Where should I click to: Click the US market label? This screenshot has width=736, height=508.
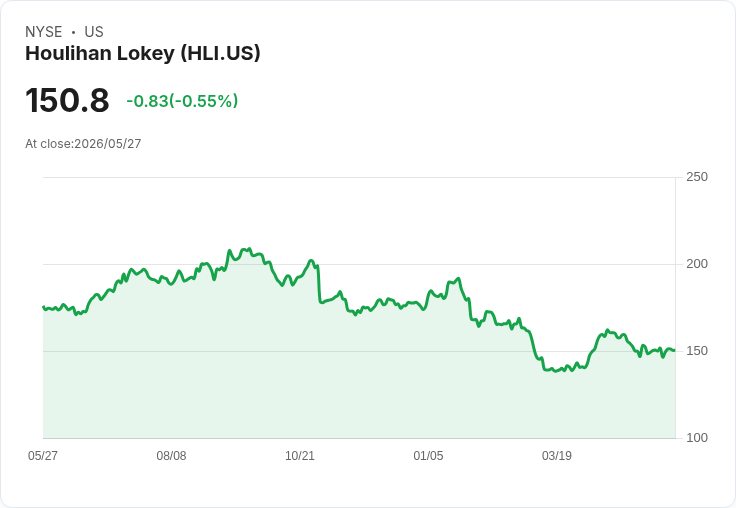click(x=94, y=32)
